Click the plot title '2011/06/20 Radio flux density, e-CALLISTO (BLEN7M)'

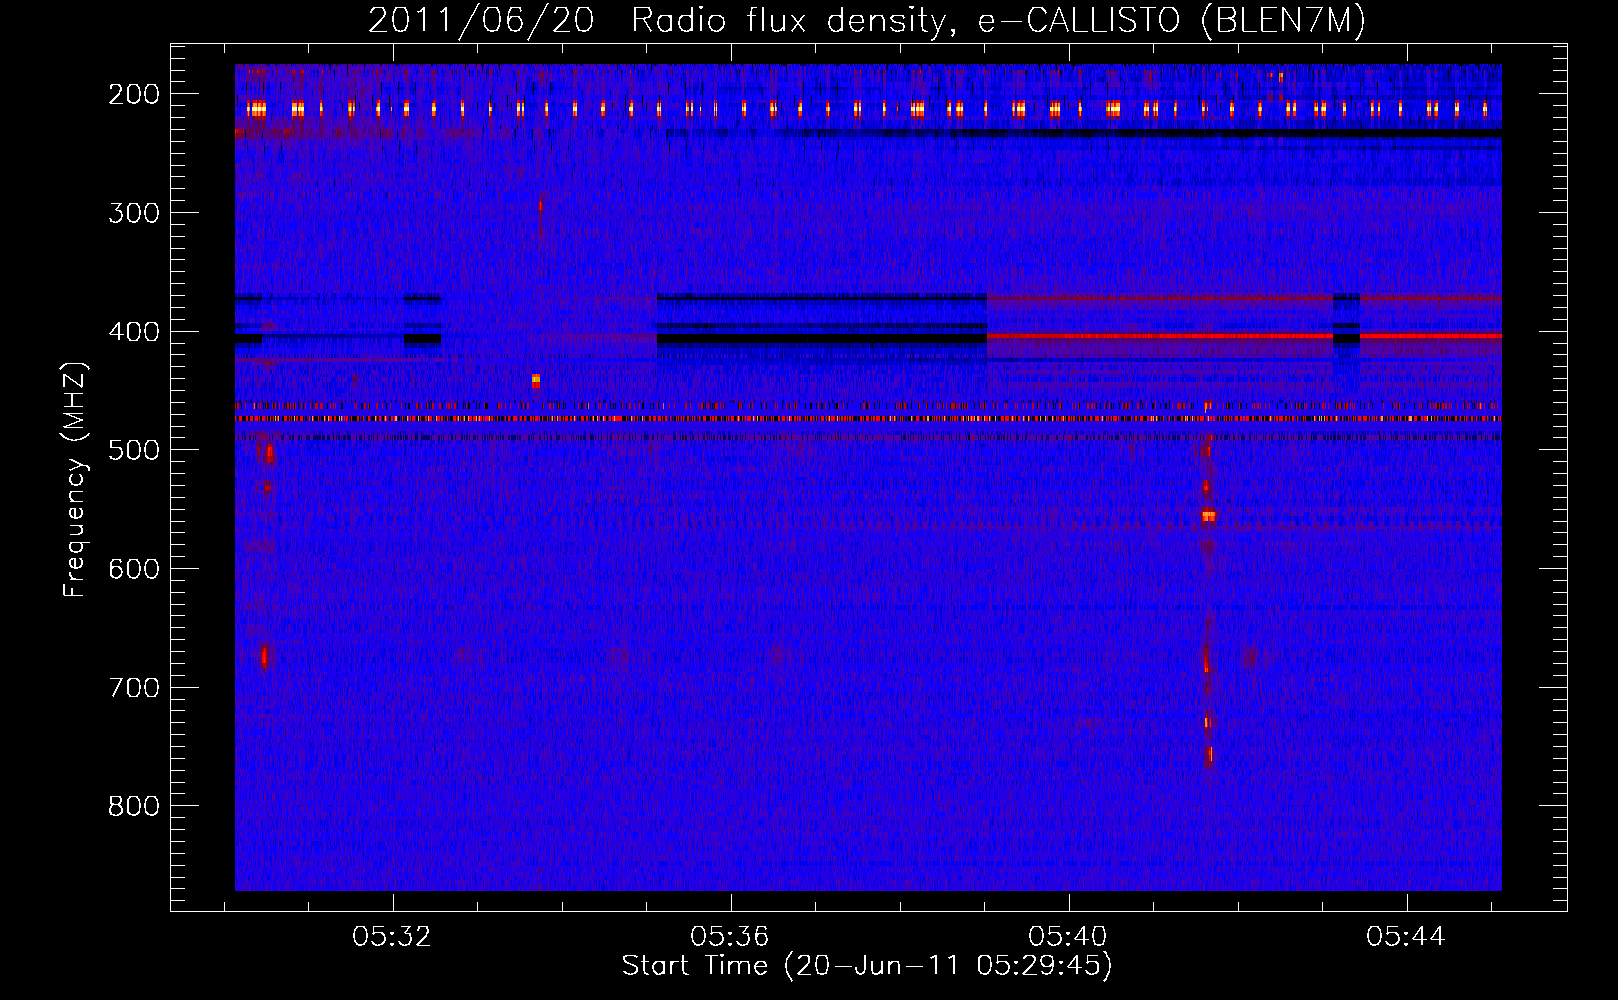coord(867,21)
